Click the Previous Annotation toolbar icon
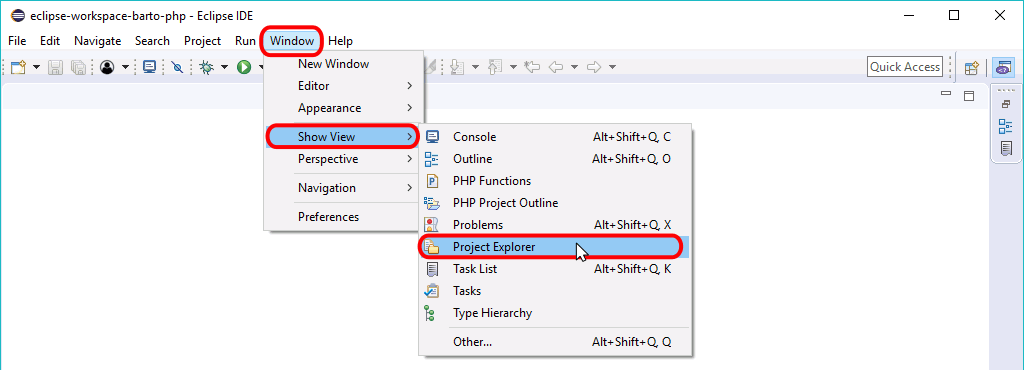Screen dimensions: 1024x370 pos(495,67)
